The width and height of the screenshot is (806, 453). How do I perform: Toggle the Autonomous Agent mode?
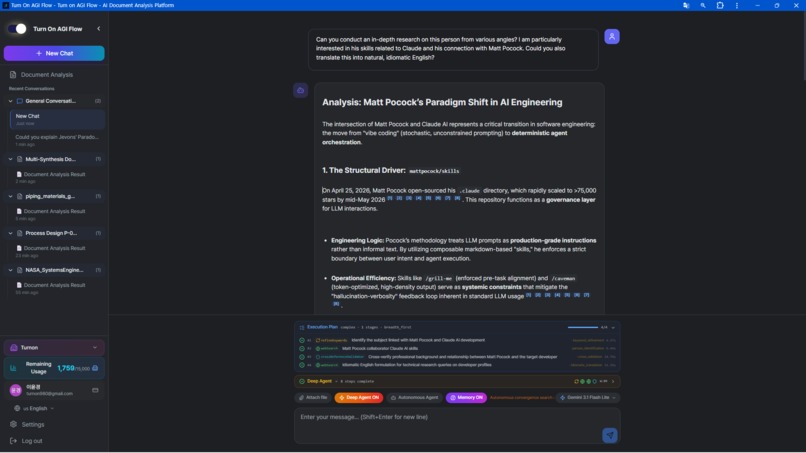414,397
